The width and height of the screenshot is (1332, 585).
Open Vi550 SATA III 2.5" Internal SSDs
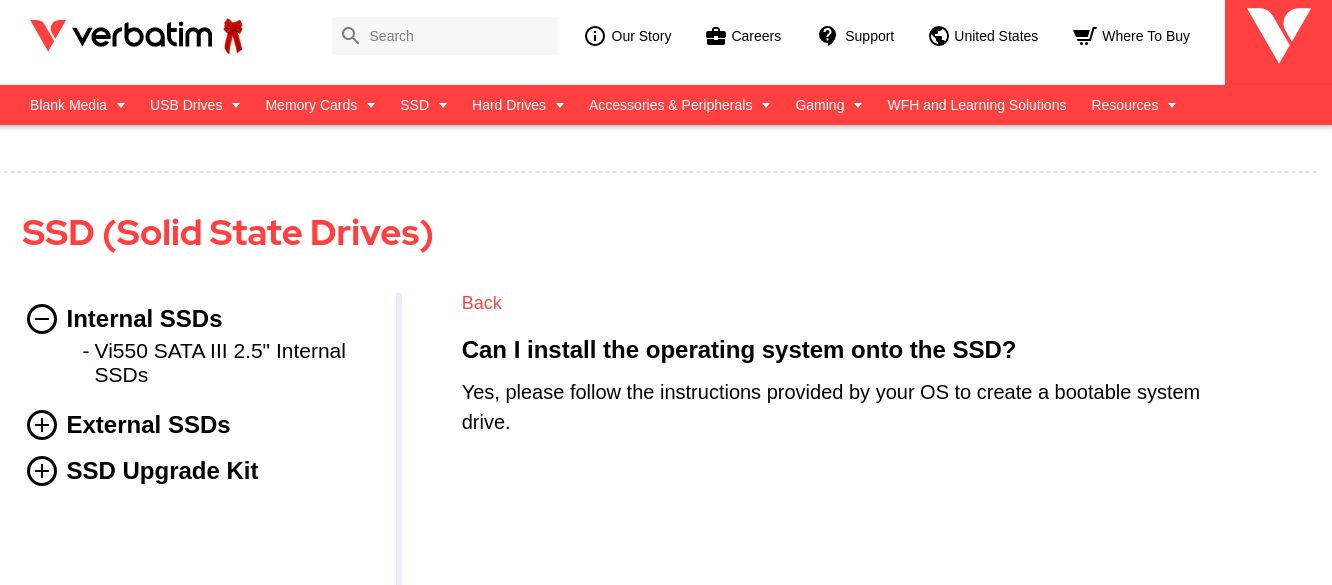[220, 363]
